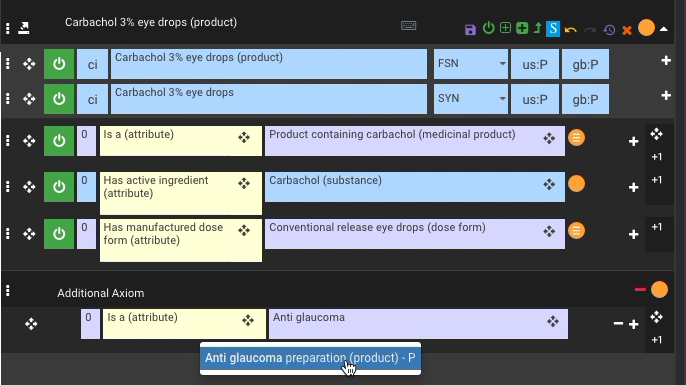Screen dimensions: 686x385
Task: Toggle active state of Has active ingredient row
Action: pos(59,187)
